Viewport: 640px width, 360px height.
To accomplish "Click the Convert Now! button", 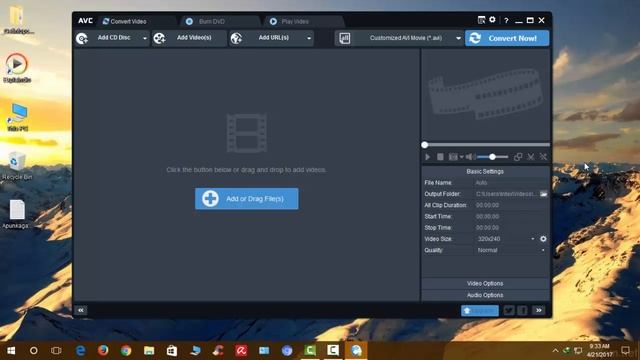I will (507, 38).
